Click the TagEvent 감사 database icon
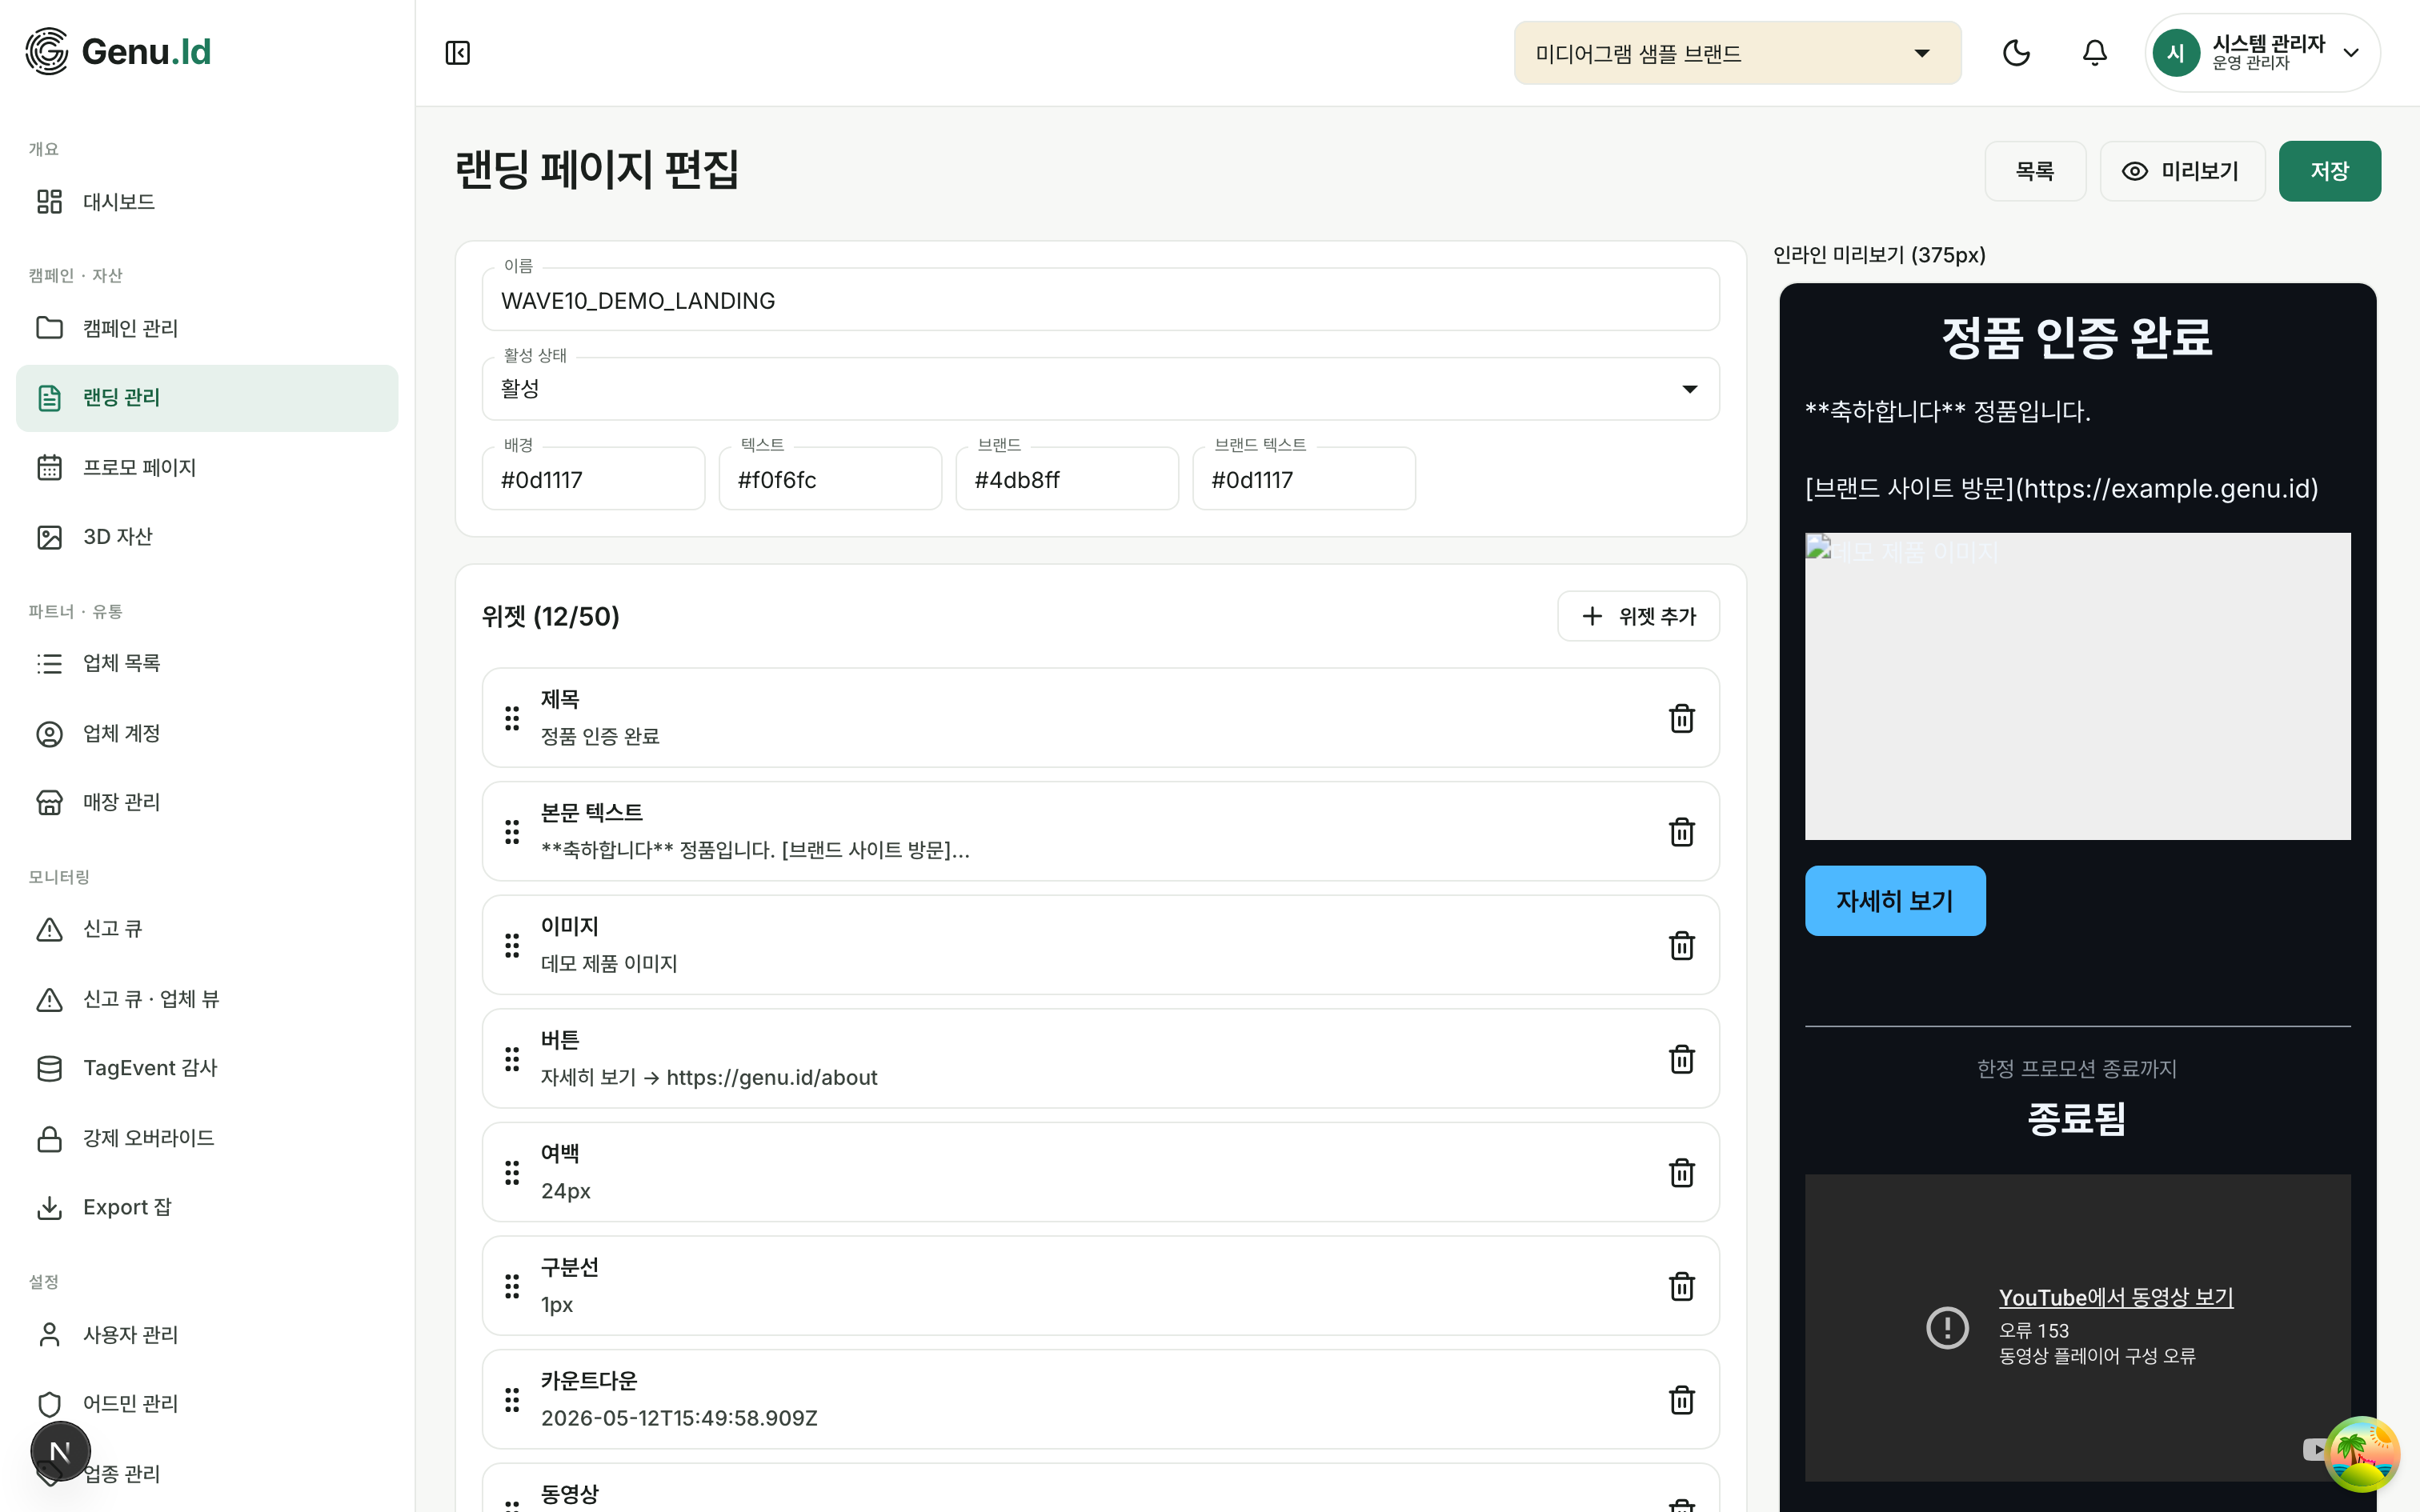The width and height of the screenshot is (2420, 1512). coord(49,1068)
